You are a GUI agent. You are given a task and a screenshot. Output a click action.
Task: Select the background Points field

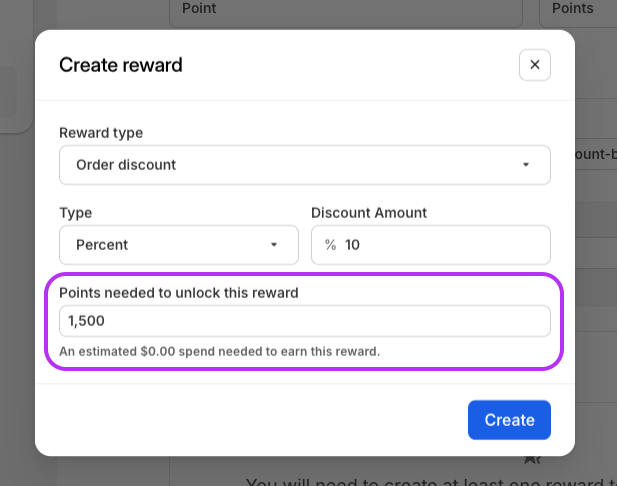click(x=578, y=9)
